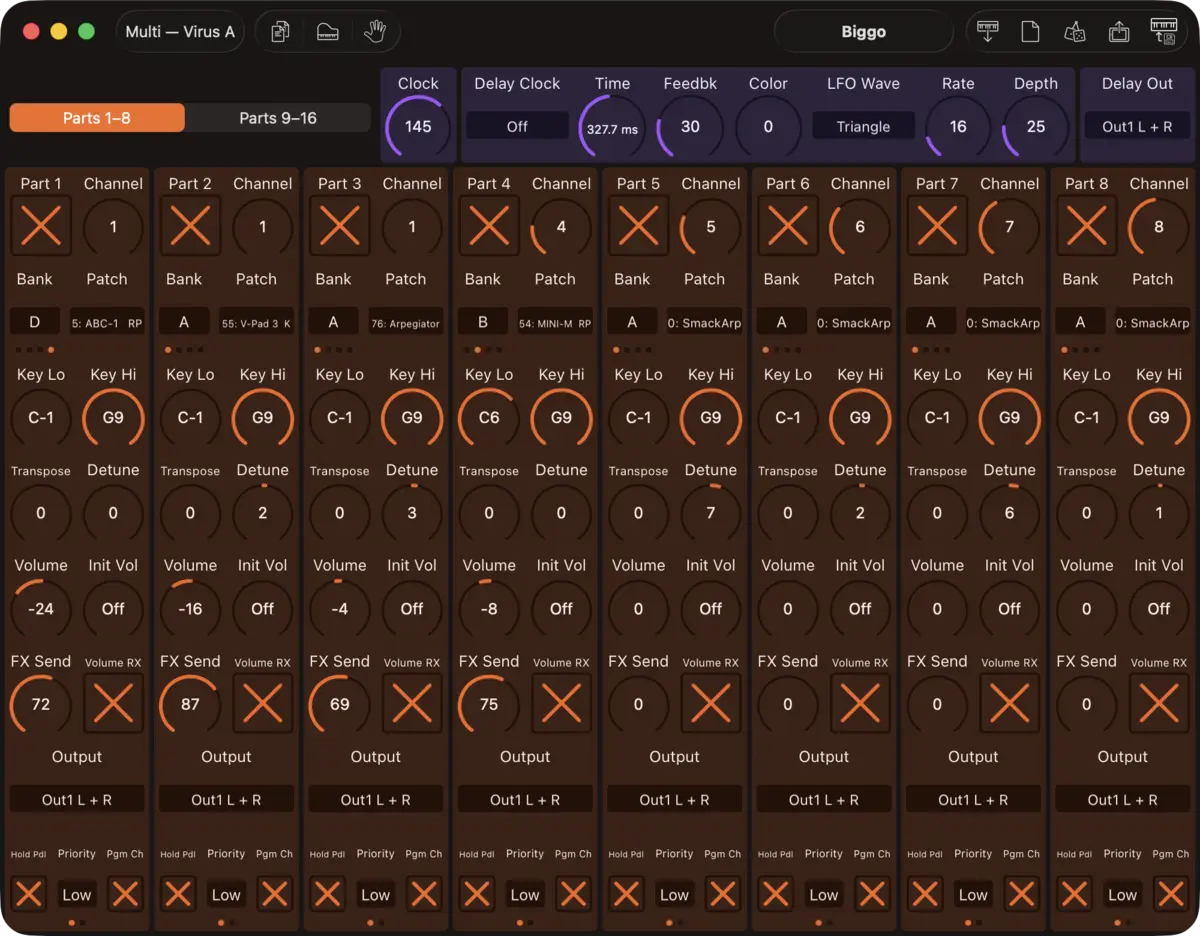Click the hand icon in the toolbar
Screen dimensions: 1200x936
click(x=375, y=32)
